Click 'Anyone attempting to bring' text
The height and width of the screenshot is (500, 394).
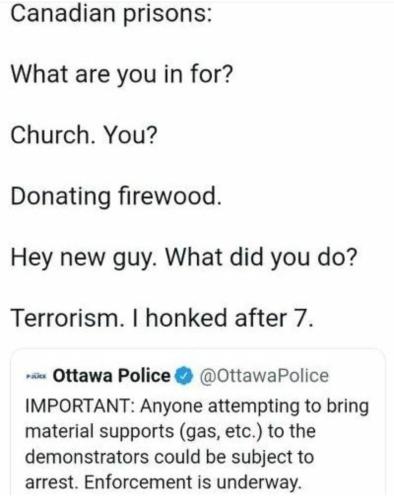pyautogui.click(x=254, y=407)
